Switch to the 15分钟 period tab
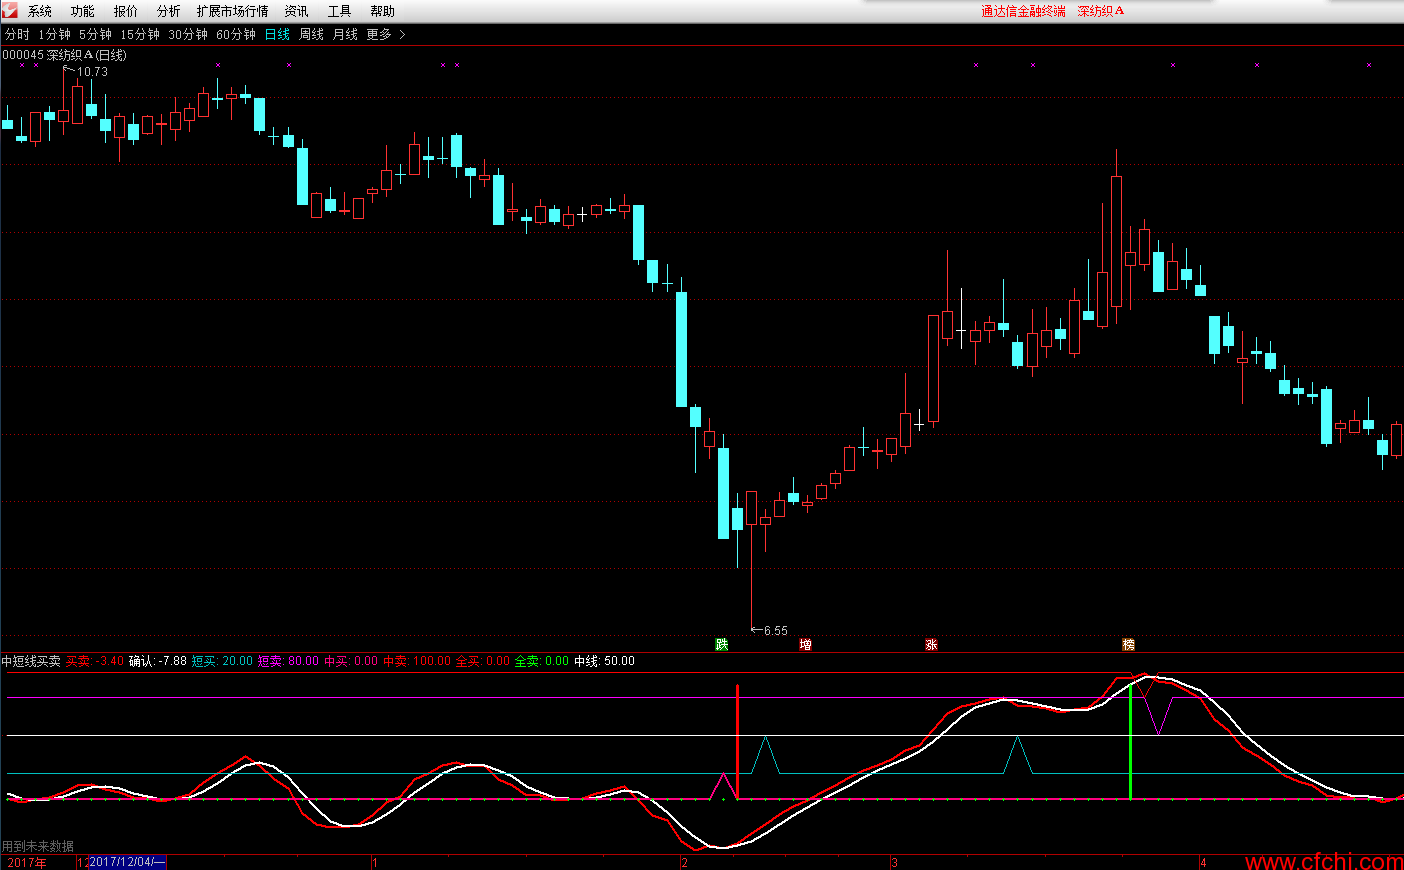This screenshot has width=1404, height=870. click(140, 34)
